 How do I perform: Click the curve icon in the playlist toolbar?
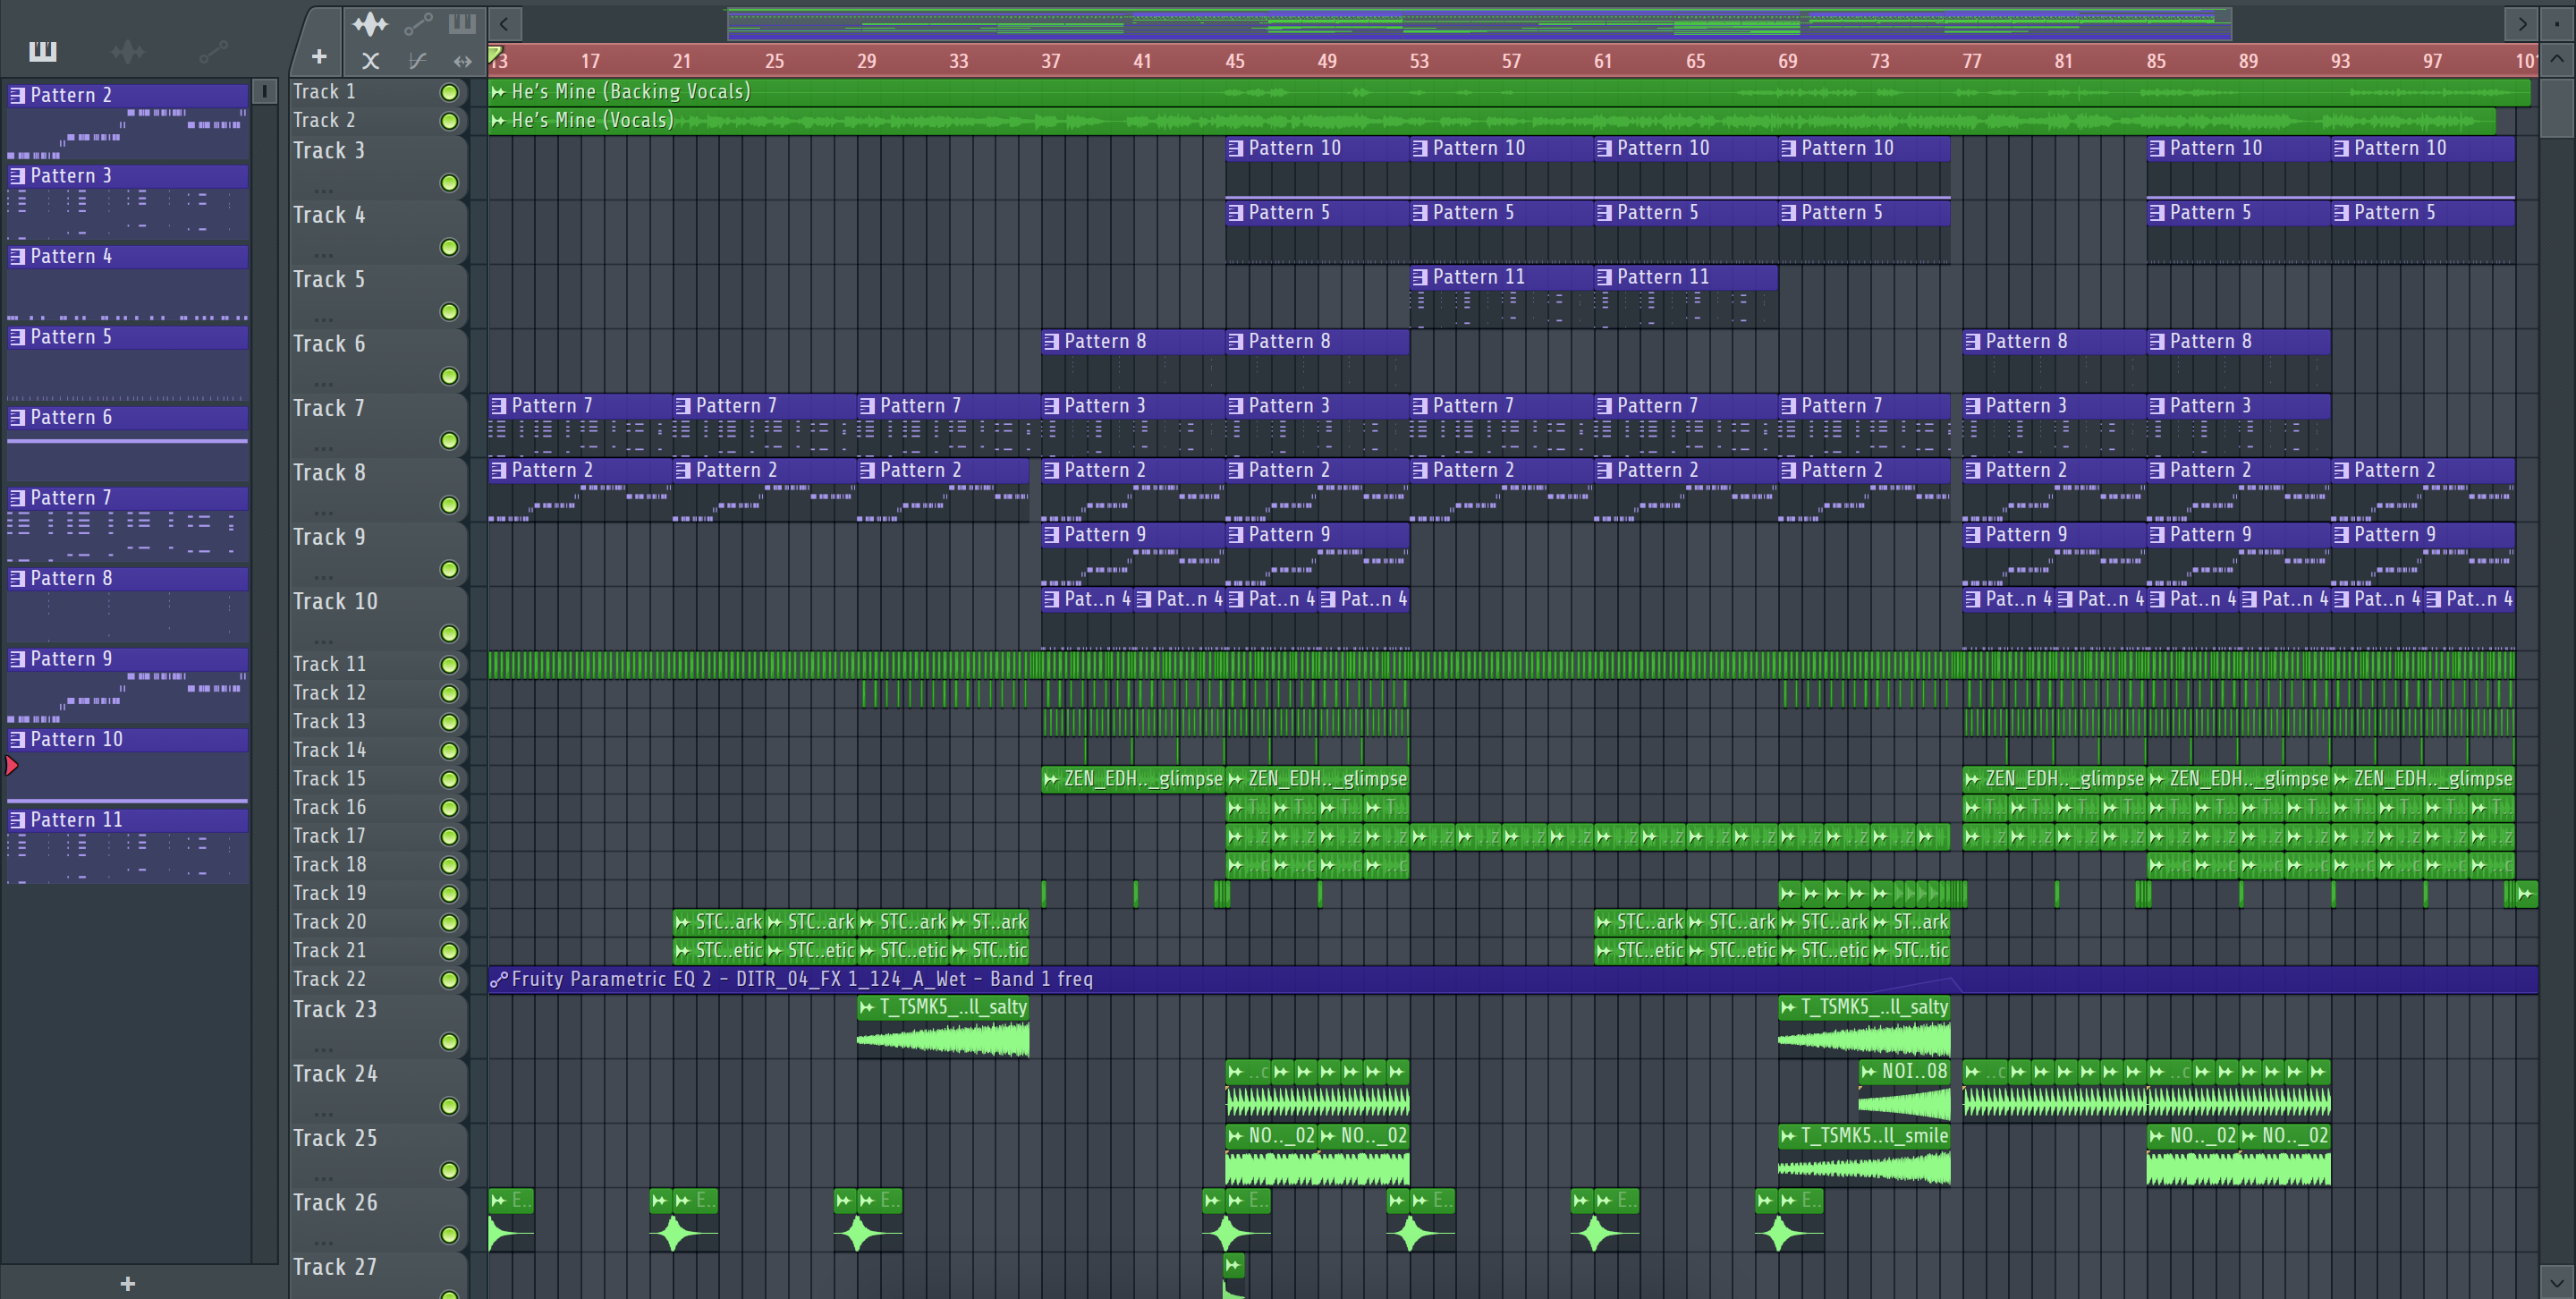(x=418, y=61)
